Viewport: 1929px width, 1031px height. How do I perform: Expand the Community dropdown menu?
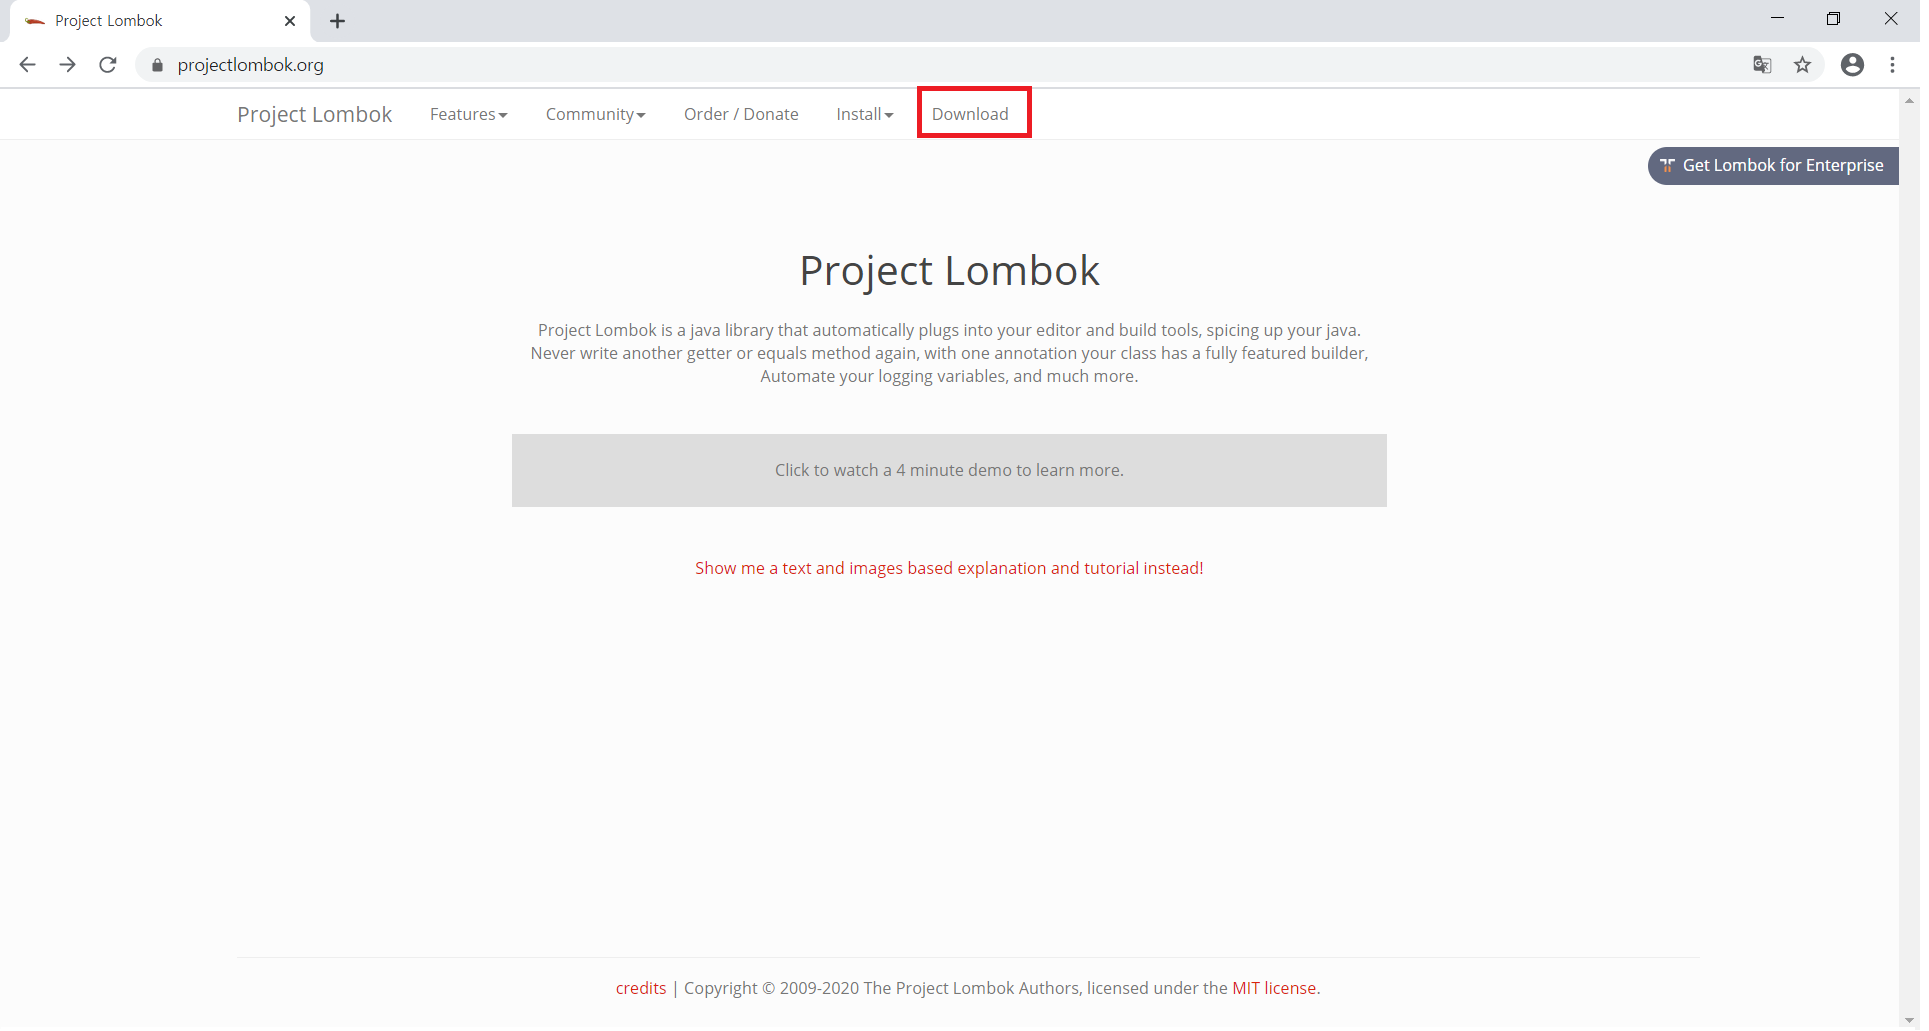pyautogui.click(x=598, y=115)
